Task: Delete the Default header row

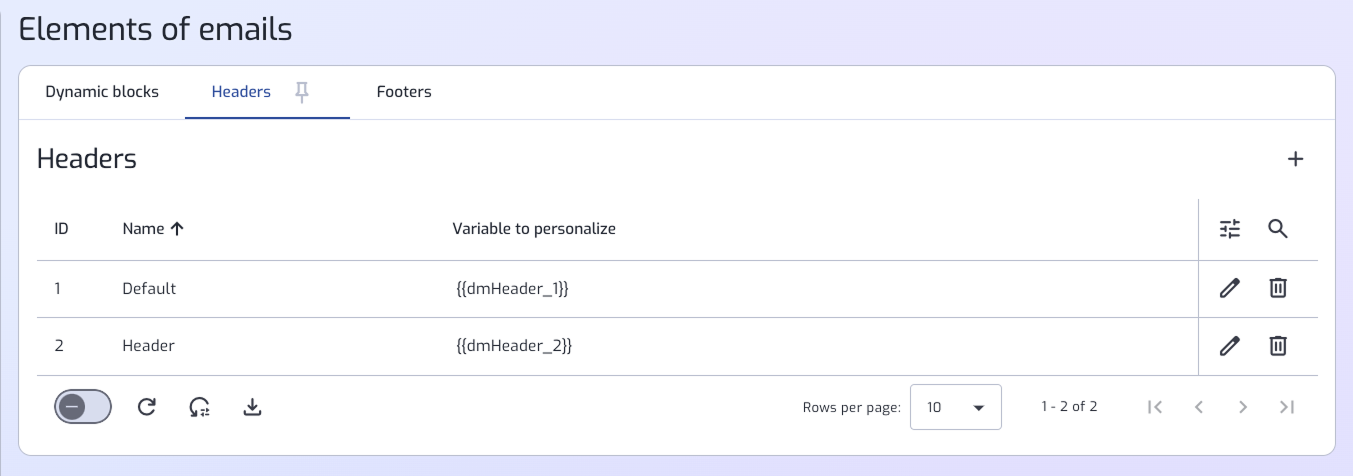Action: [1278, 288]
